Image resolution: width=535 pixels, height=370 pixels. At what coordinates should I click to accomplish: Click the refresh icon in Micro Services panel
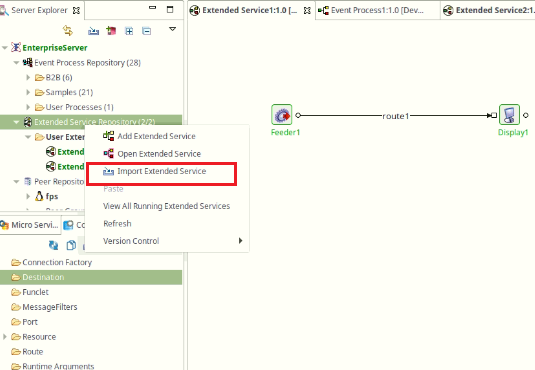[53, 245]
